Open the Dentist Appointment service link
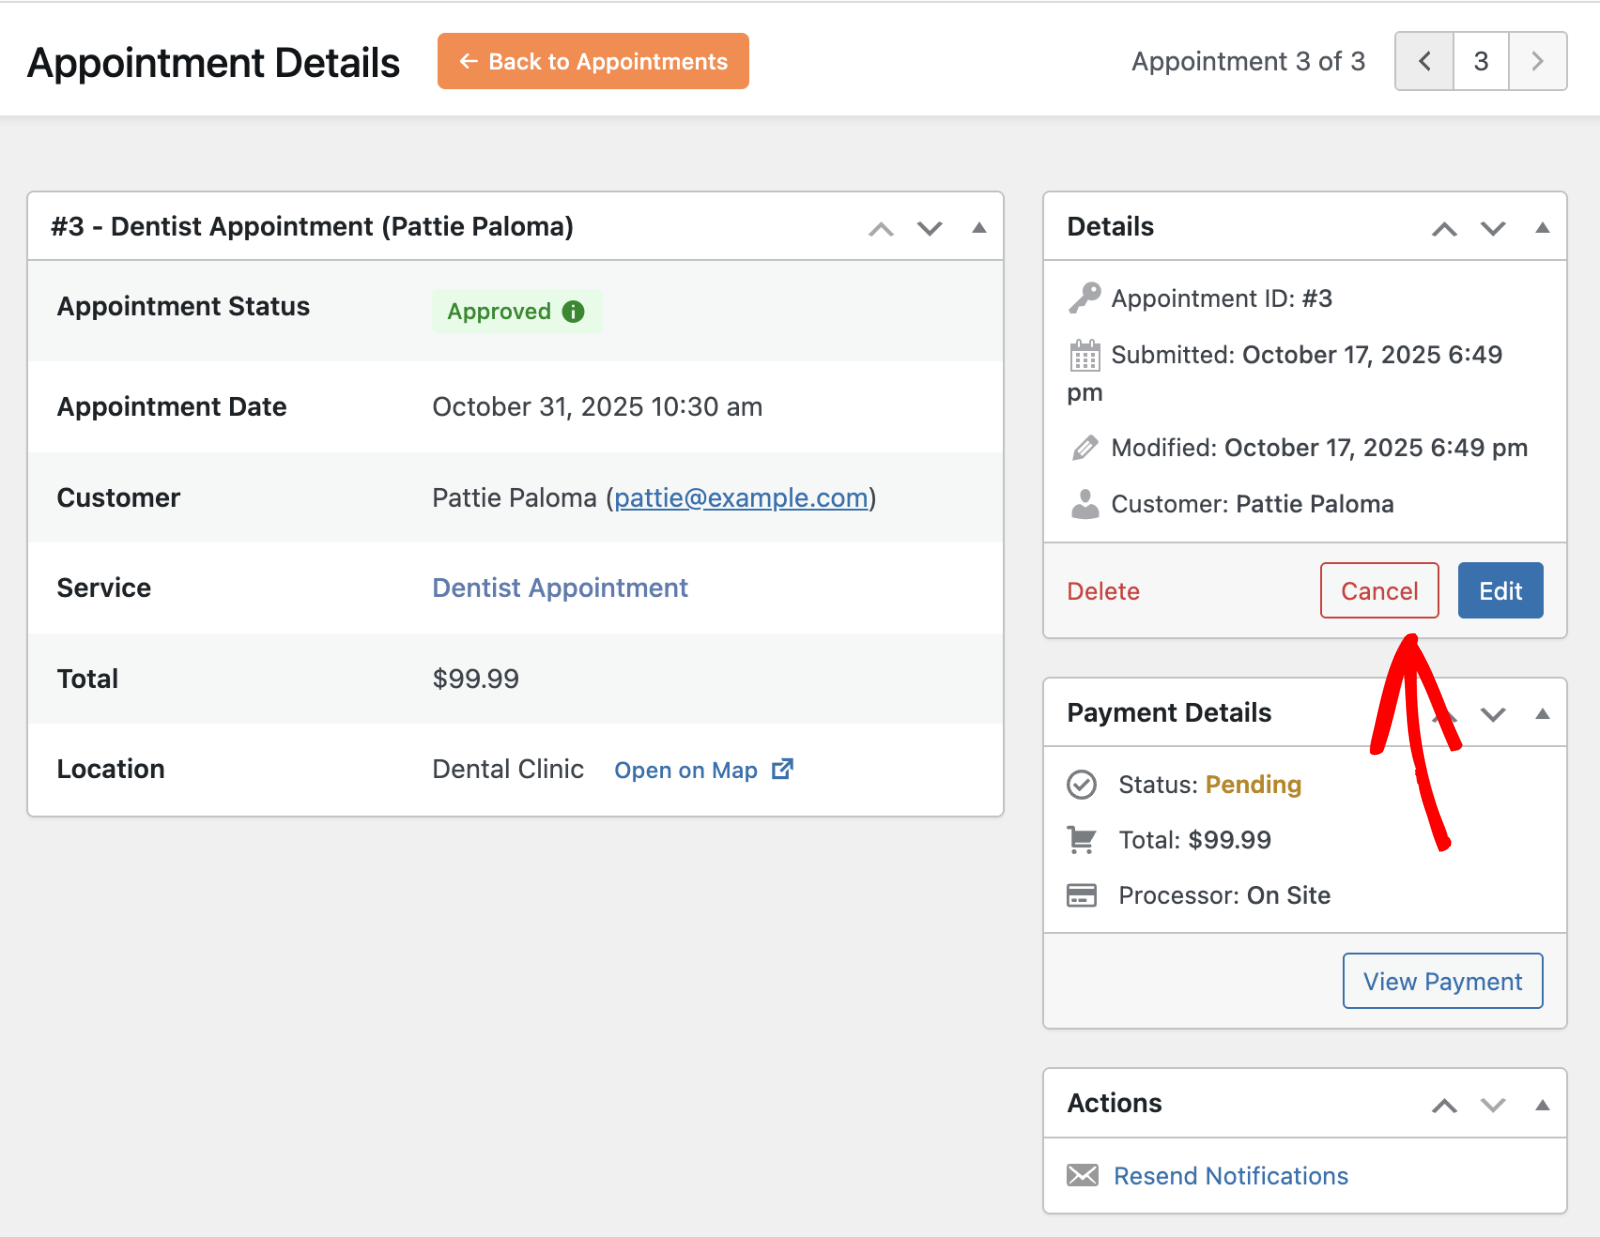 click(559, 588)
